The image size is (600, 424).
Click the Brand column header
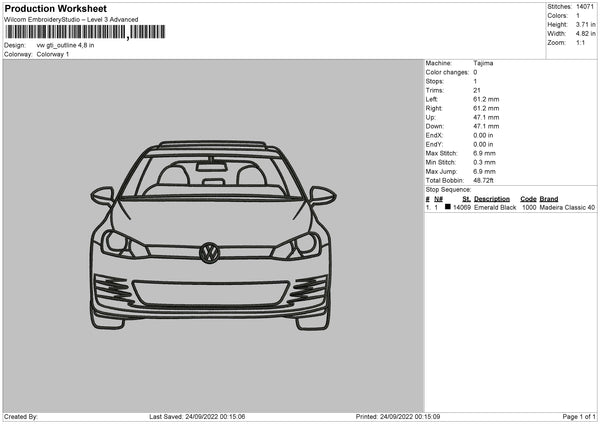pyautogui.click(x=548, y=199)
